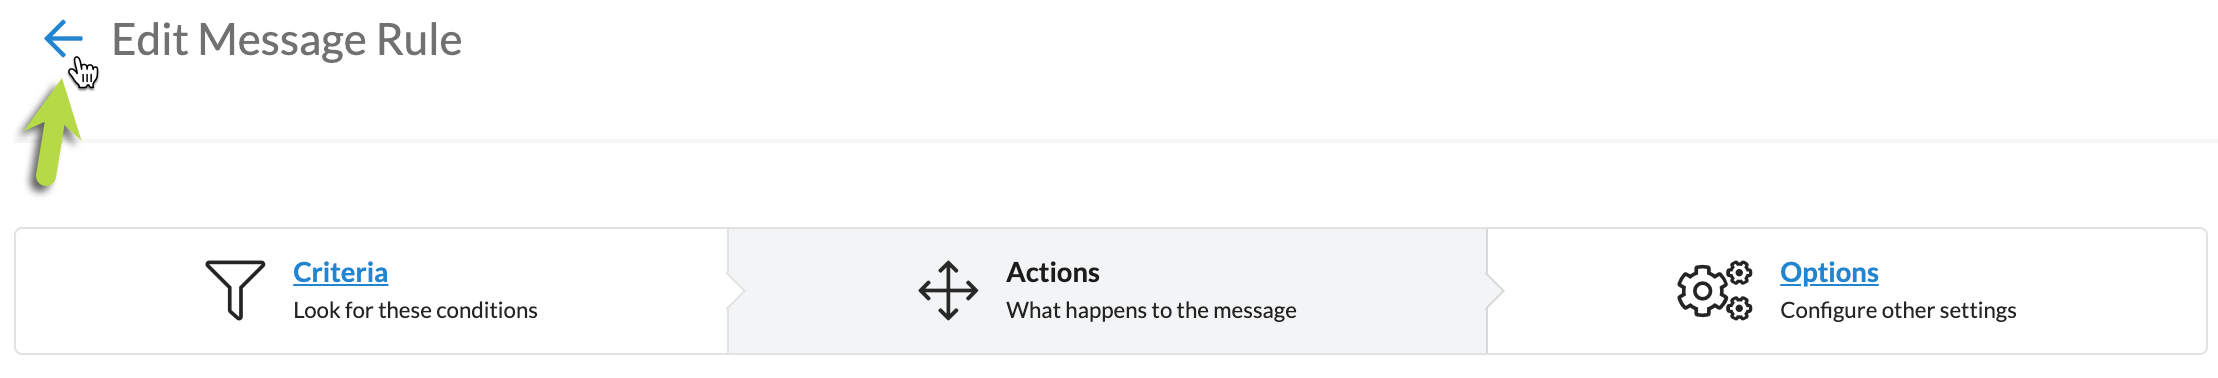The image size is (2218, 378).
Task: Select the Actions step label
Action: (x=1053, y=272)
